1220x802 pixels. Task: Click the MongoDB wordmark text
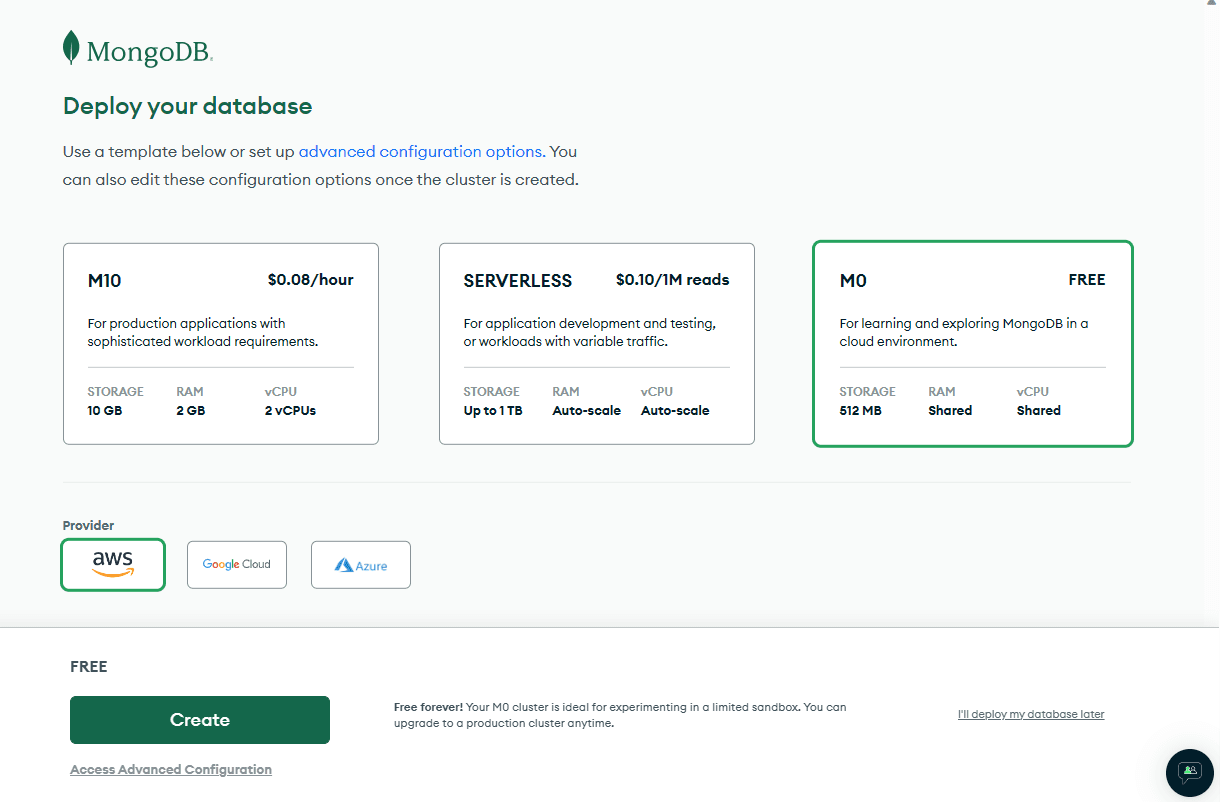(149, 52)
